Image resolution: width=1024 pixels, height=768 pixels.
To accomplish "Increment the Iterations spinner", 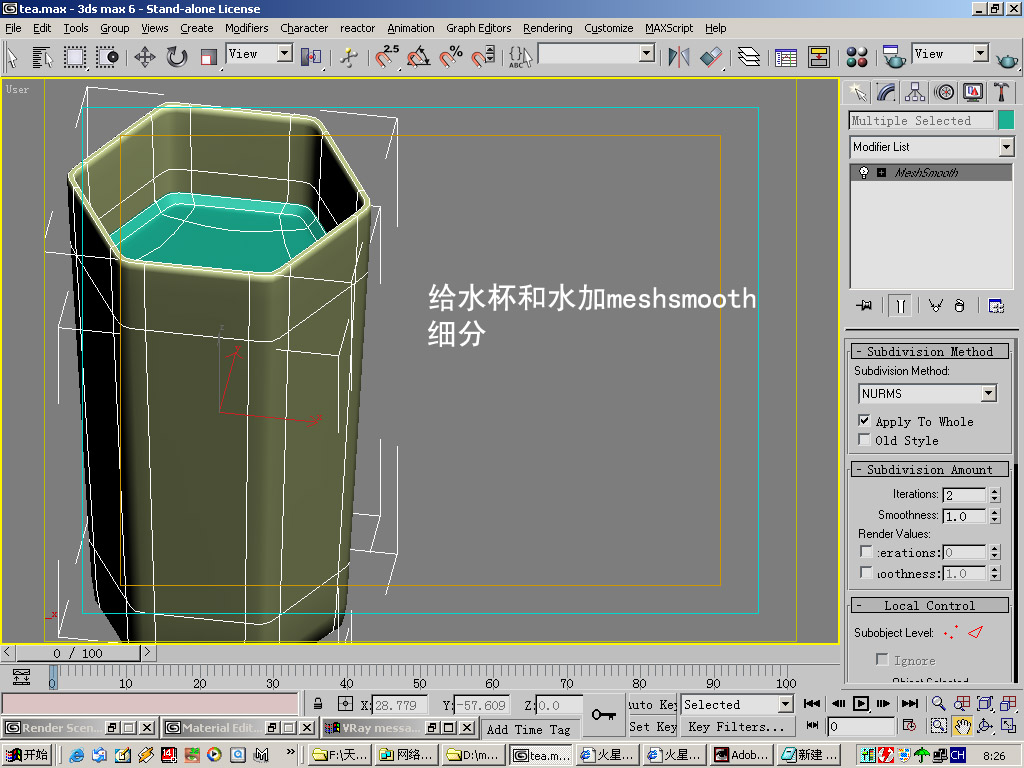I will [995, 491].
